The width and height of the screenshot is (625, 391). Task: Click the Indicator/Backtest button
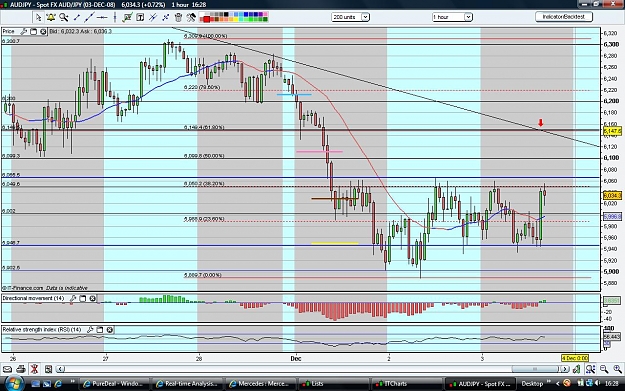[x=564, y=17]
